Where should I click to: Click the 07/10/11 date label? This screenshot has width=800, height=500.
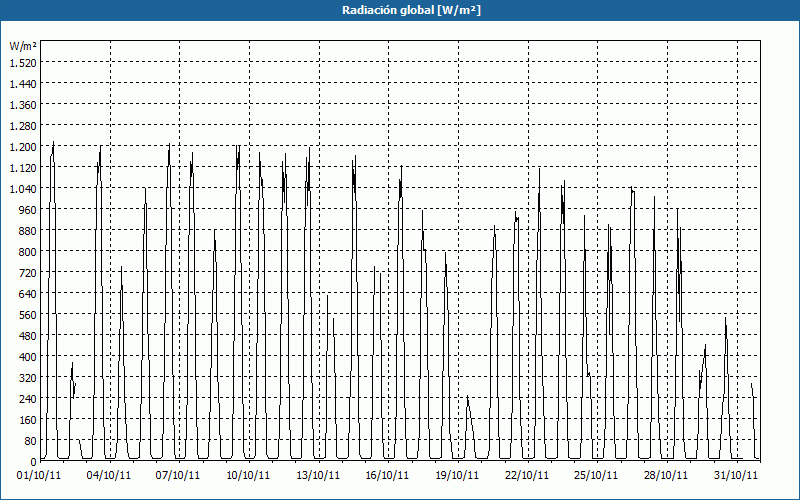178,476
